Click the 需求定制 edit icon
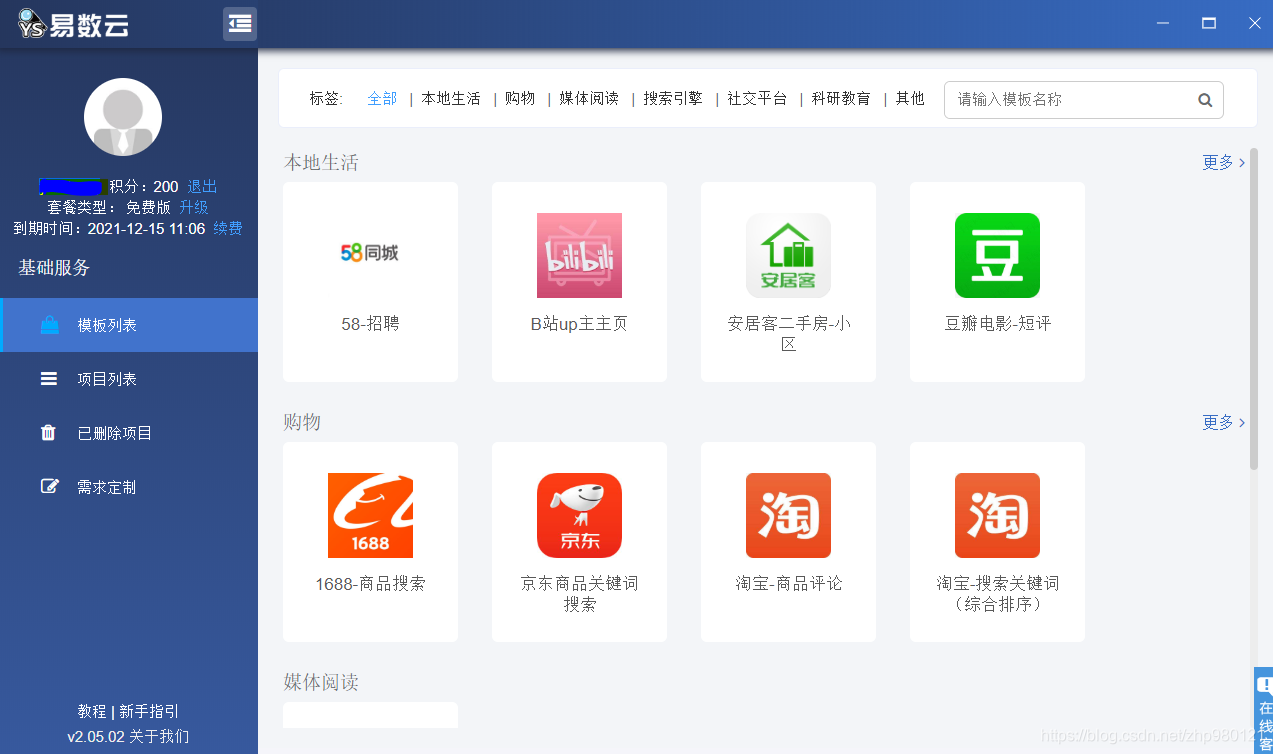 coord(49,487)
